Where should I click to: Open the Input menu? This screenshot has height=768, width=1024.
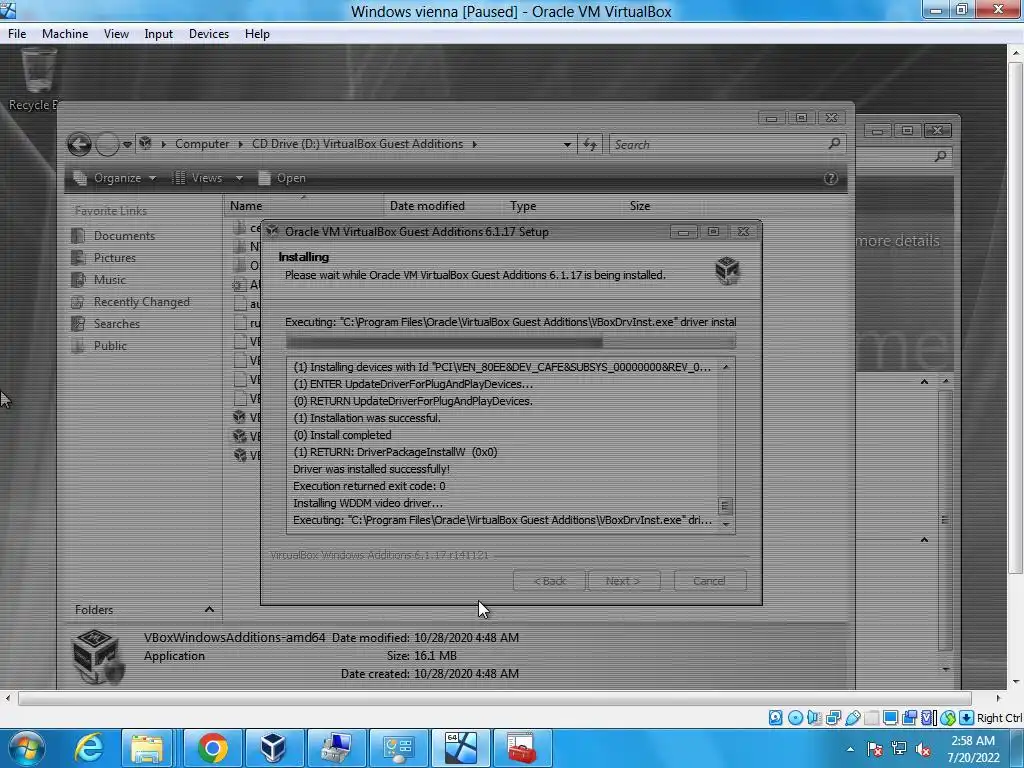[x=158, y=34]
